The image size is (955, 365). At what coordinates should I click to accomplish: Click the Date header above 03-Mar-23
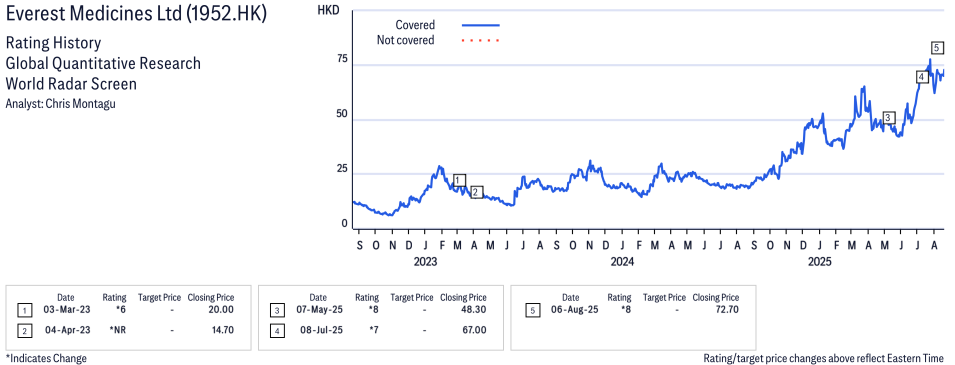pos(66,298)
